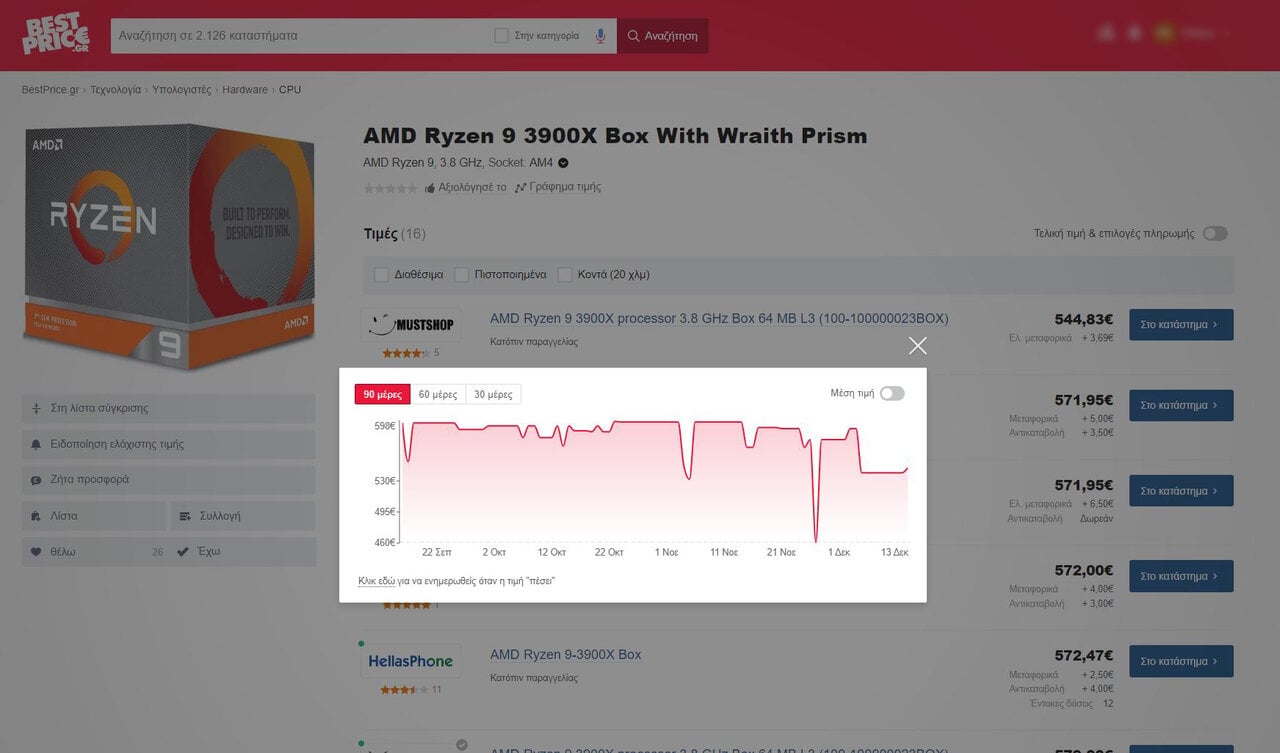Close the price chart popup with X
This screenshot has height=753, width=1280.
click(918, 346)
